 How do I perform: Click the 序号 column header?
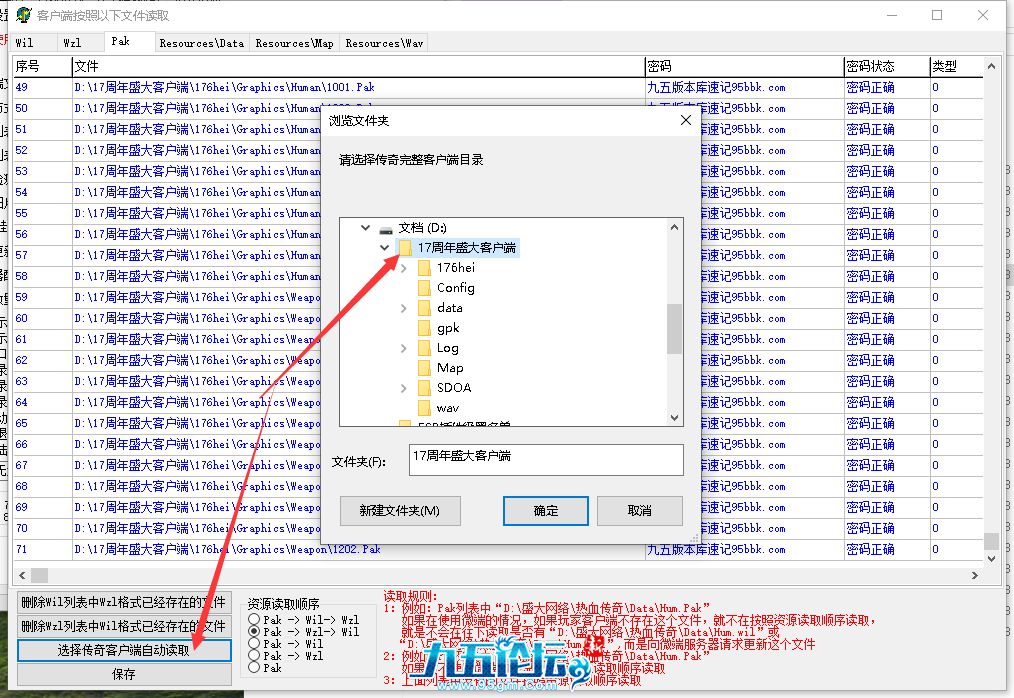pos(42,67)
